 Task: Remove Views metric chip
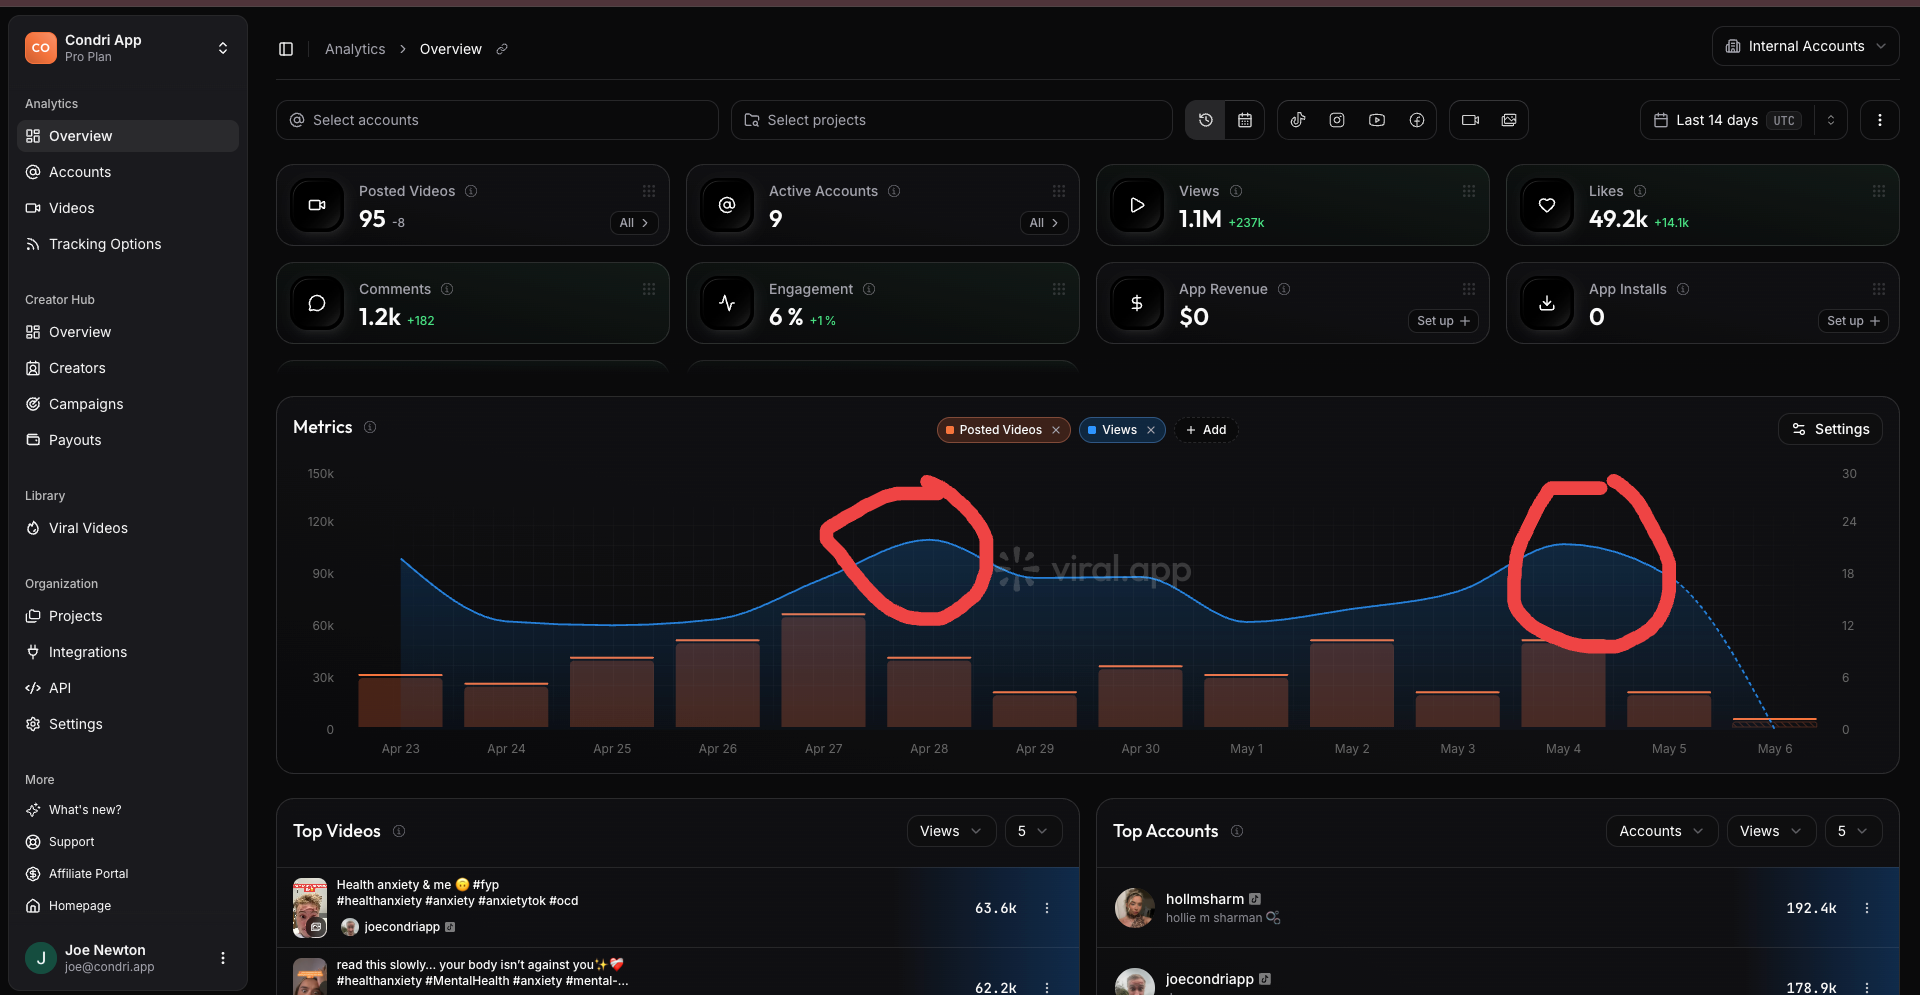point(1151,430)
